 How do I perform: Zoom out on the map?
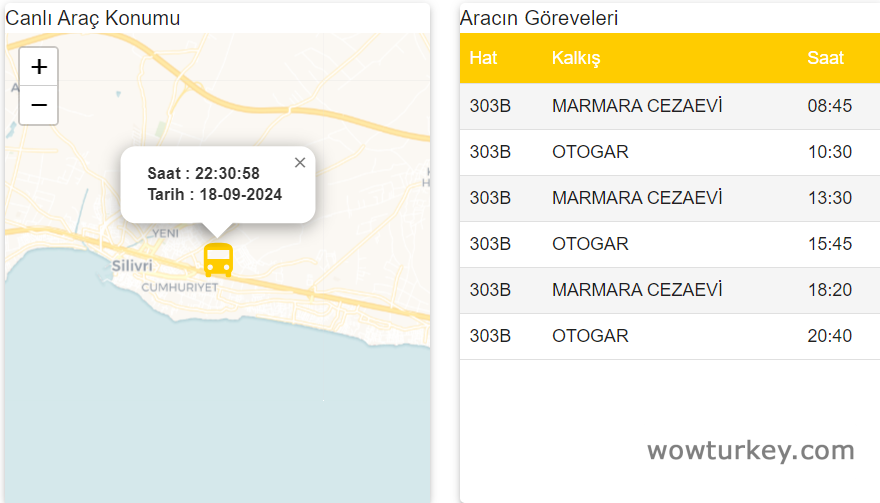click(x=39, y=105)
